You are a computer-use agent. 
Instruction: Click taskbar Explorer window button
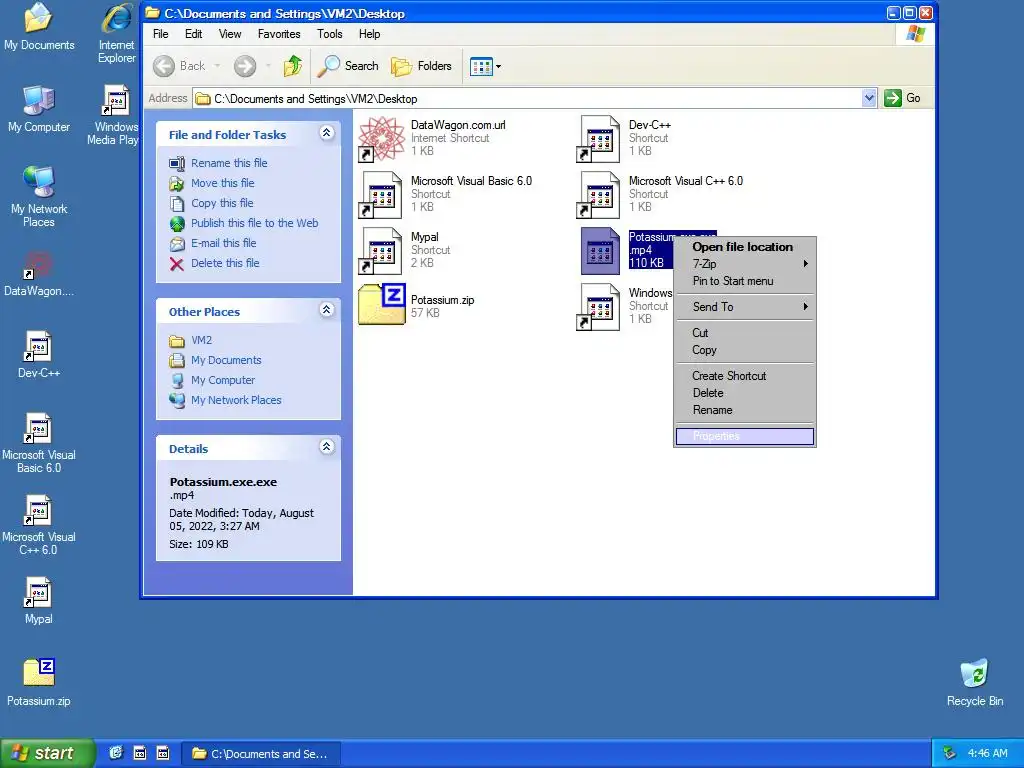[261, 754]
